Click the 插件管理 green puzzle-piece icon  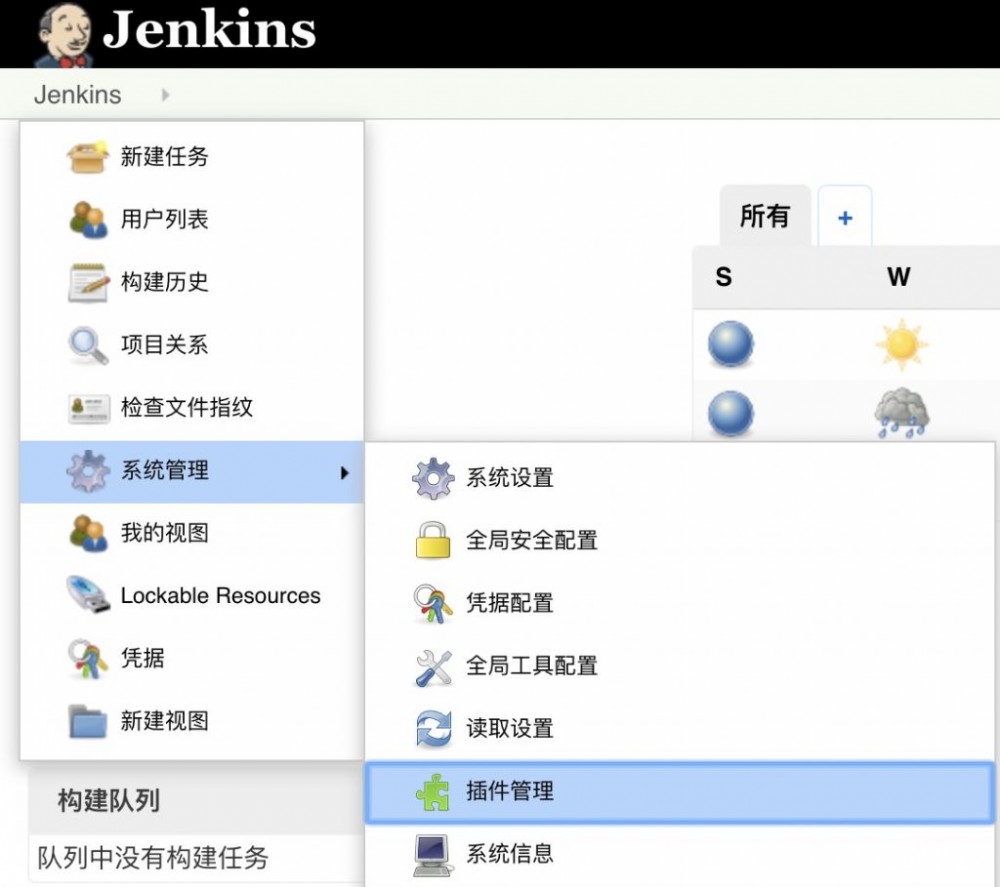[432, 791]
